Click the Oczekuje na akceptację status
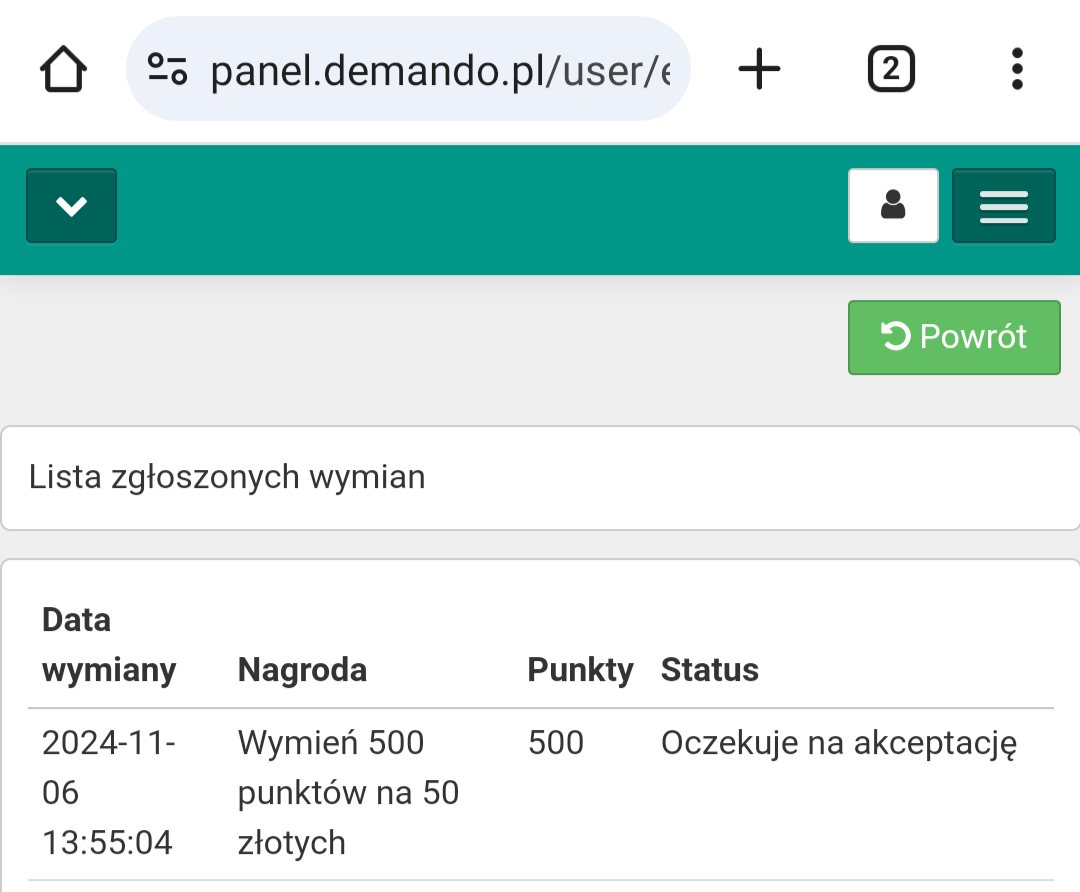1080x892 pixels. click(838, 743)
